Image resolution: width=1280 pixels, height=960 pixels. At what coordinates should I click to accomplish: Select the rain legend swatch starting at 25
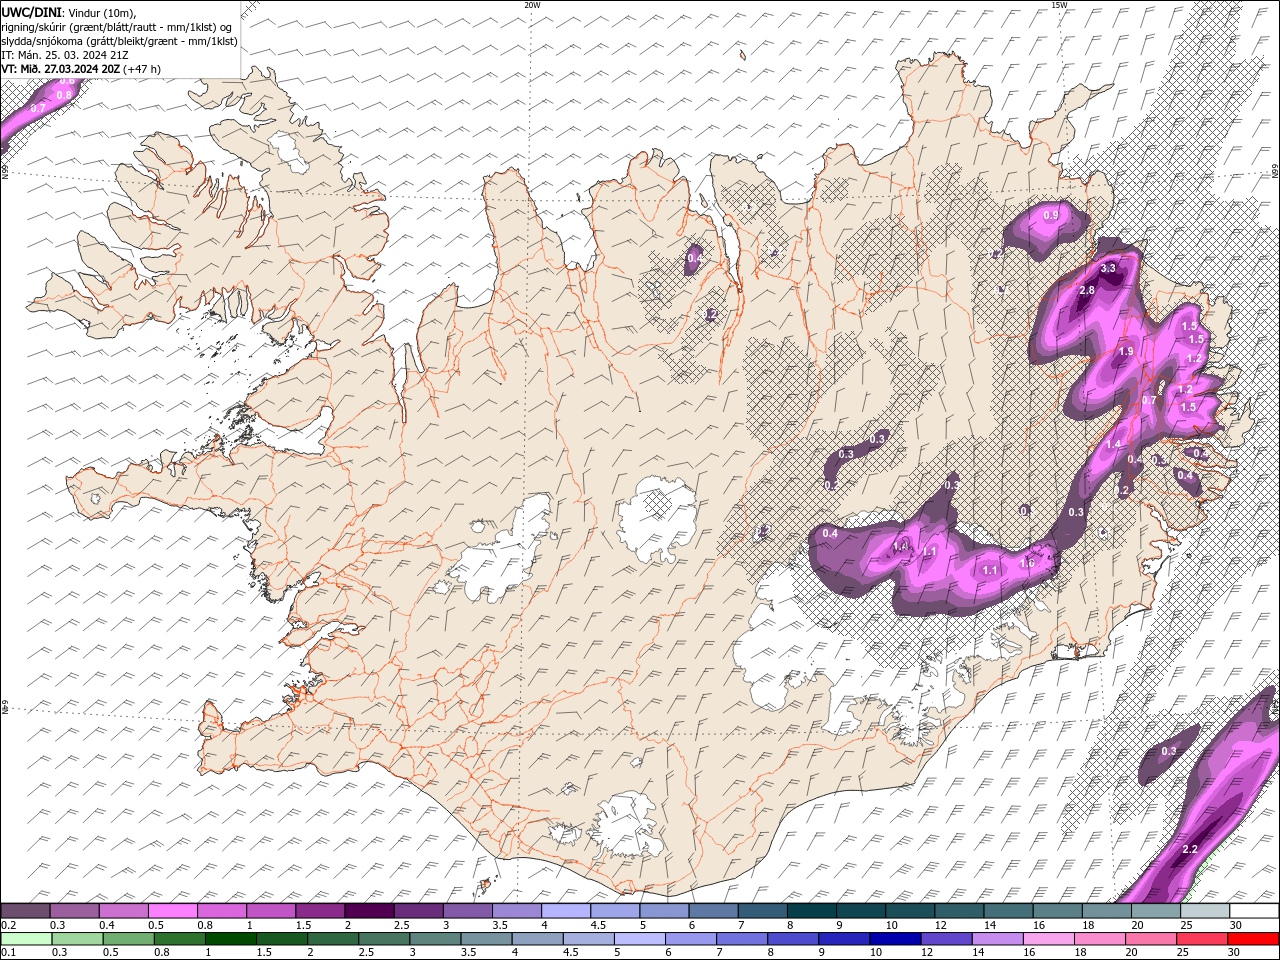point(1202,938)
